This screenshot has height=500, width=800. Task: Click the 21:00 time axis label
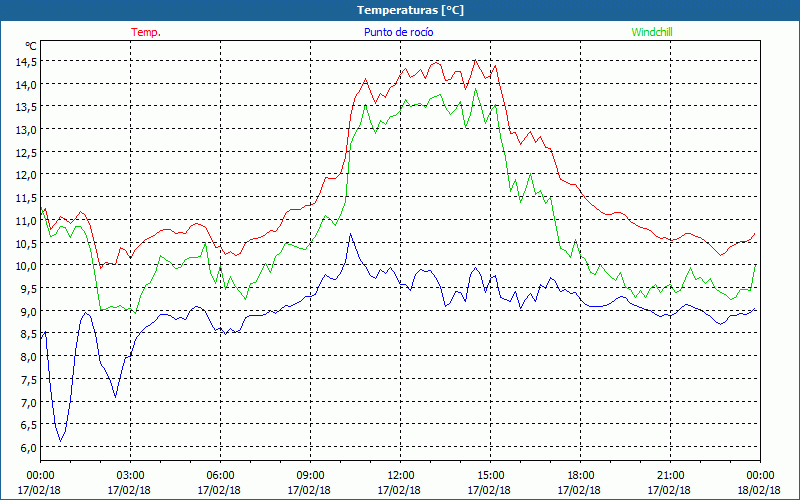pos(670,476)
